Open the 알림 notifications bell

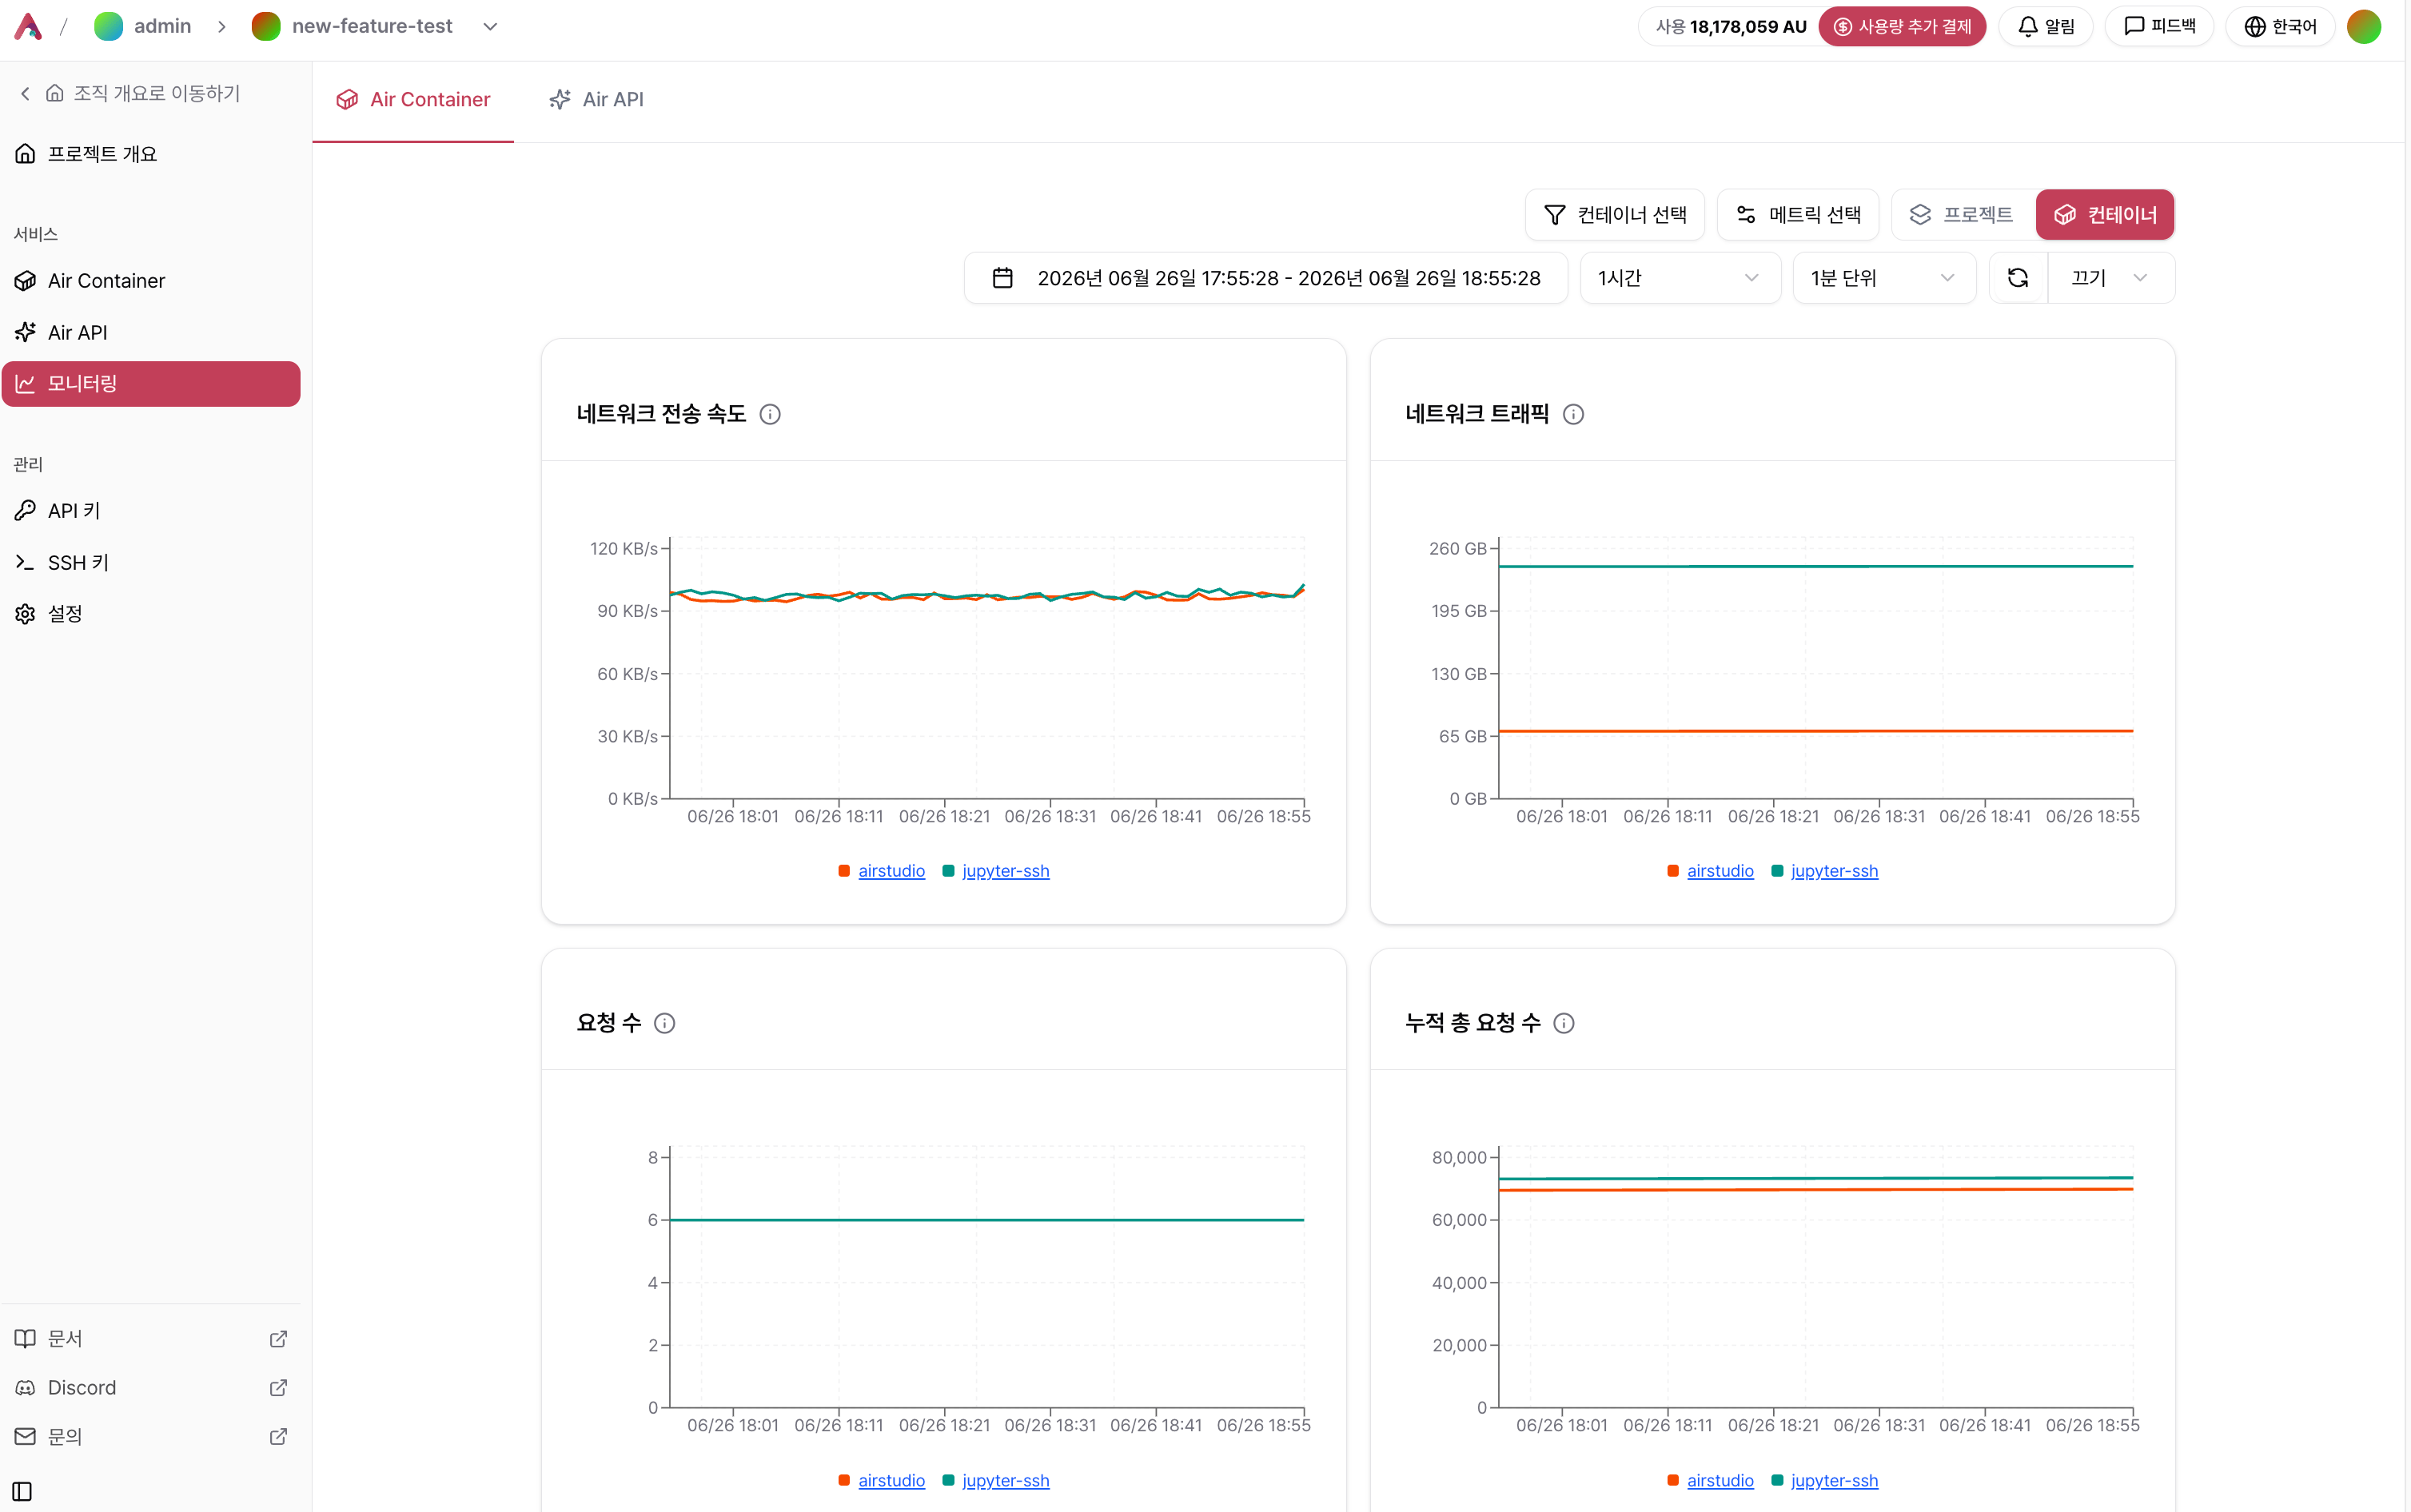tap(2045, 27)
